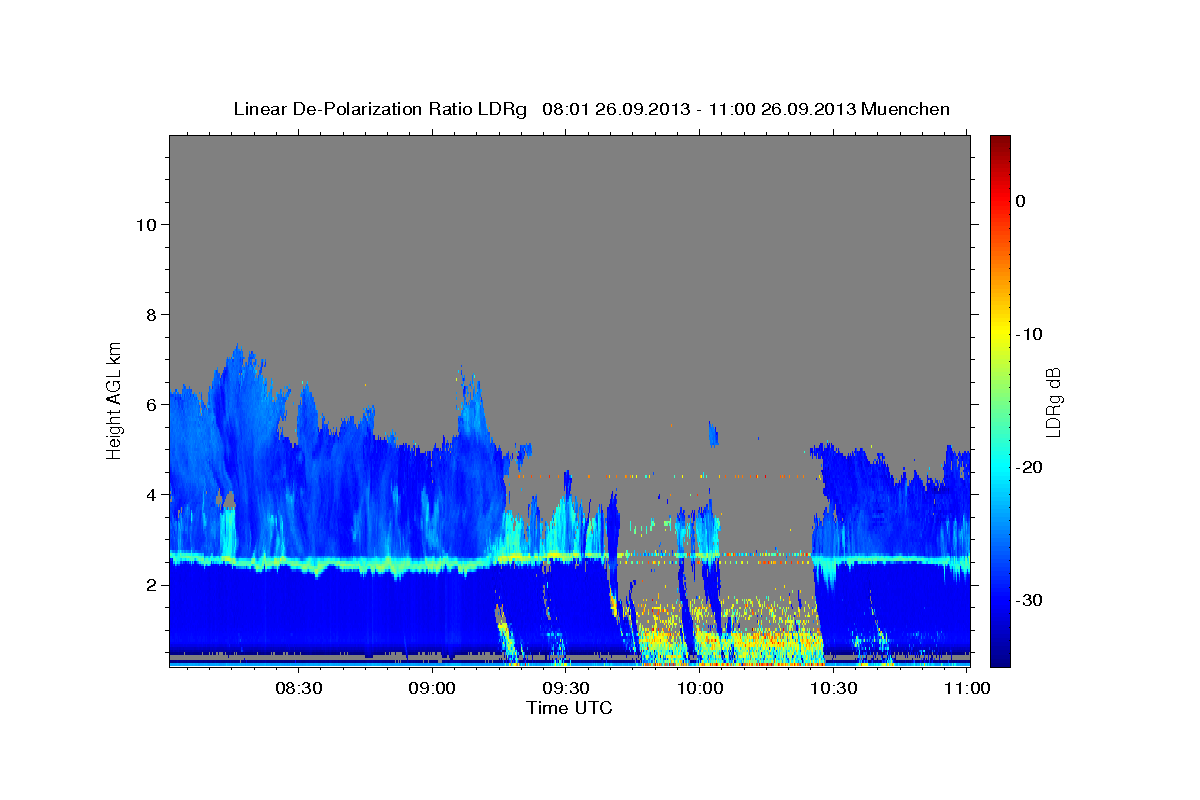Click the 'LDRg dB' colorbar label
Screen dimensions: 1200x800
[1053, 402]
